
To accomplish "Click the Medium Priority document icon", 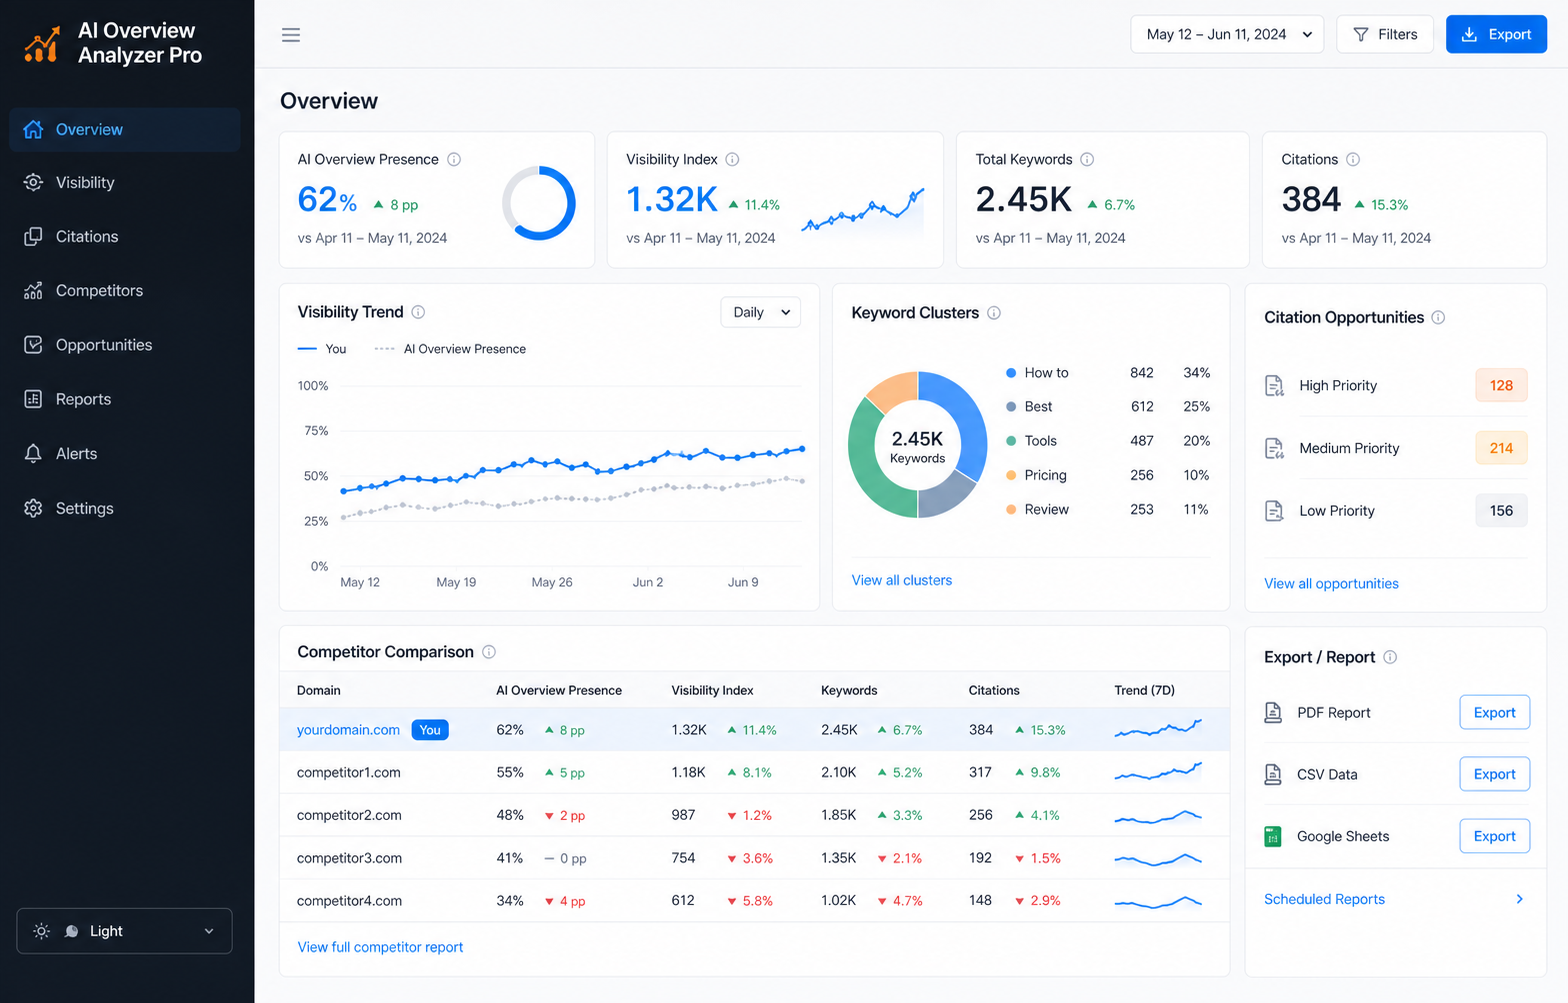I will [1274, 449].
